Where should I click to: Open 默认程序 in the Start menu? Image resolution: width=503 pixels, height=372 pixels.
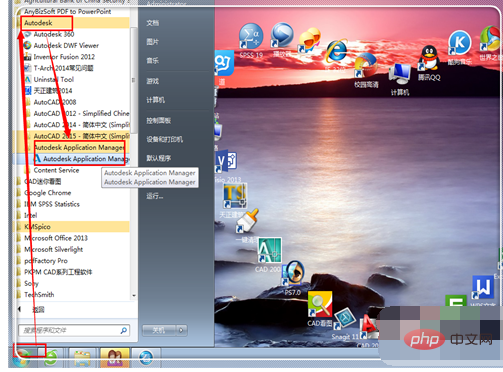coord(159,158)
